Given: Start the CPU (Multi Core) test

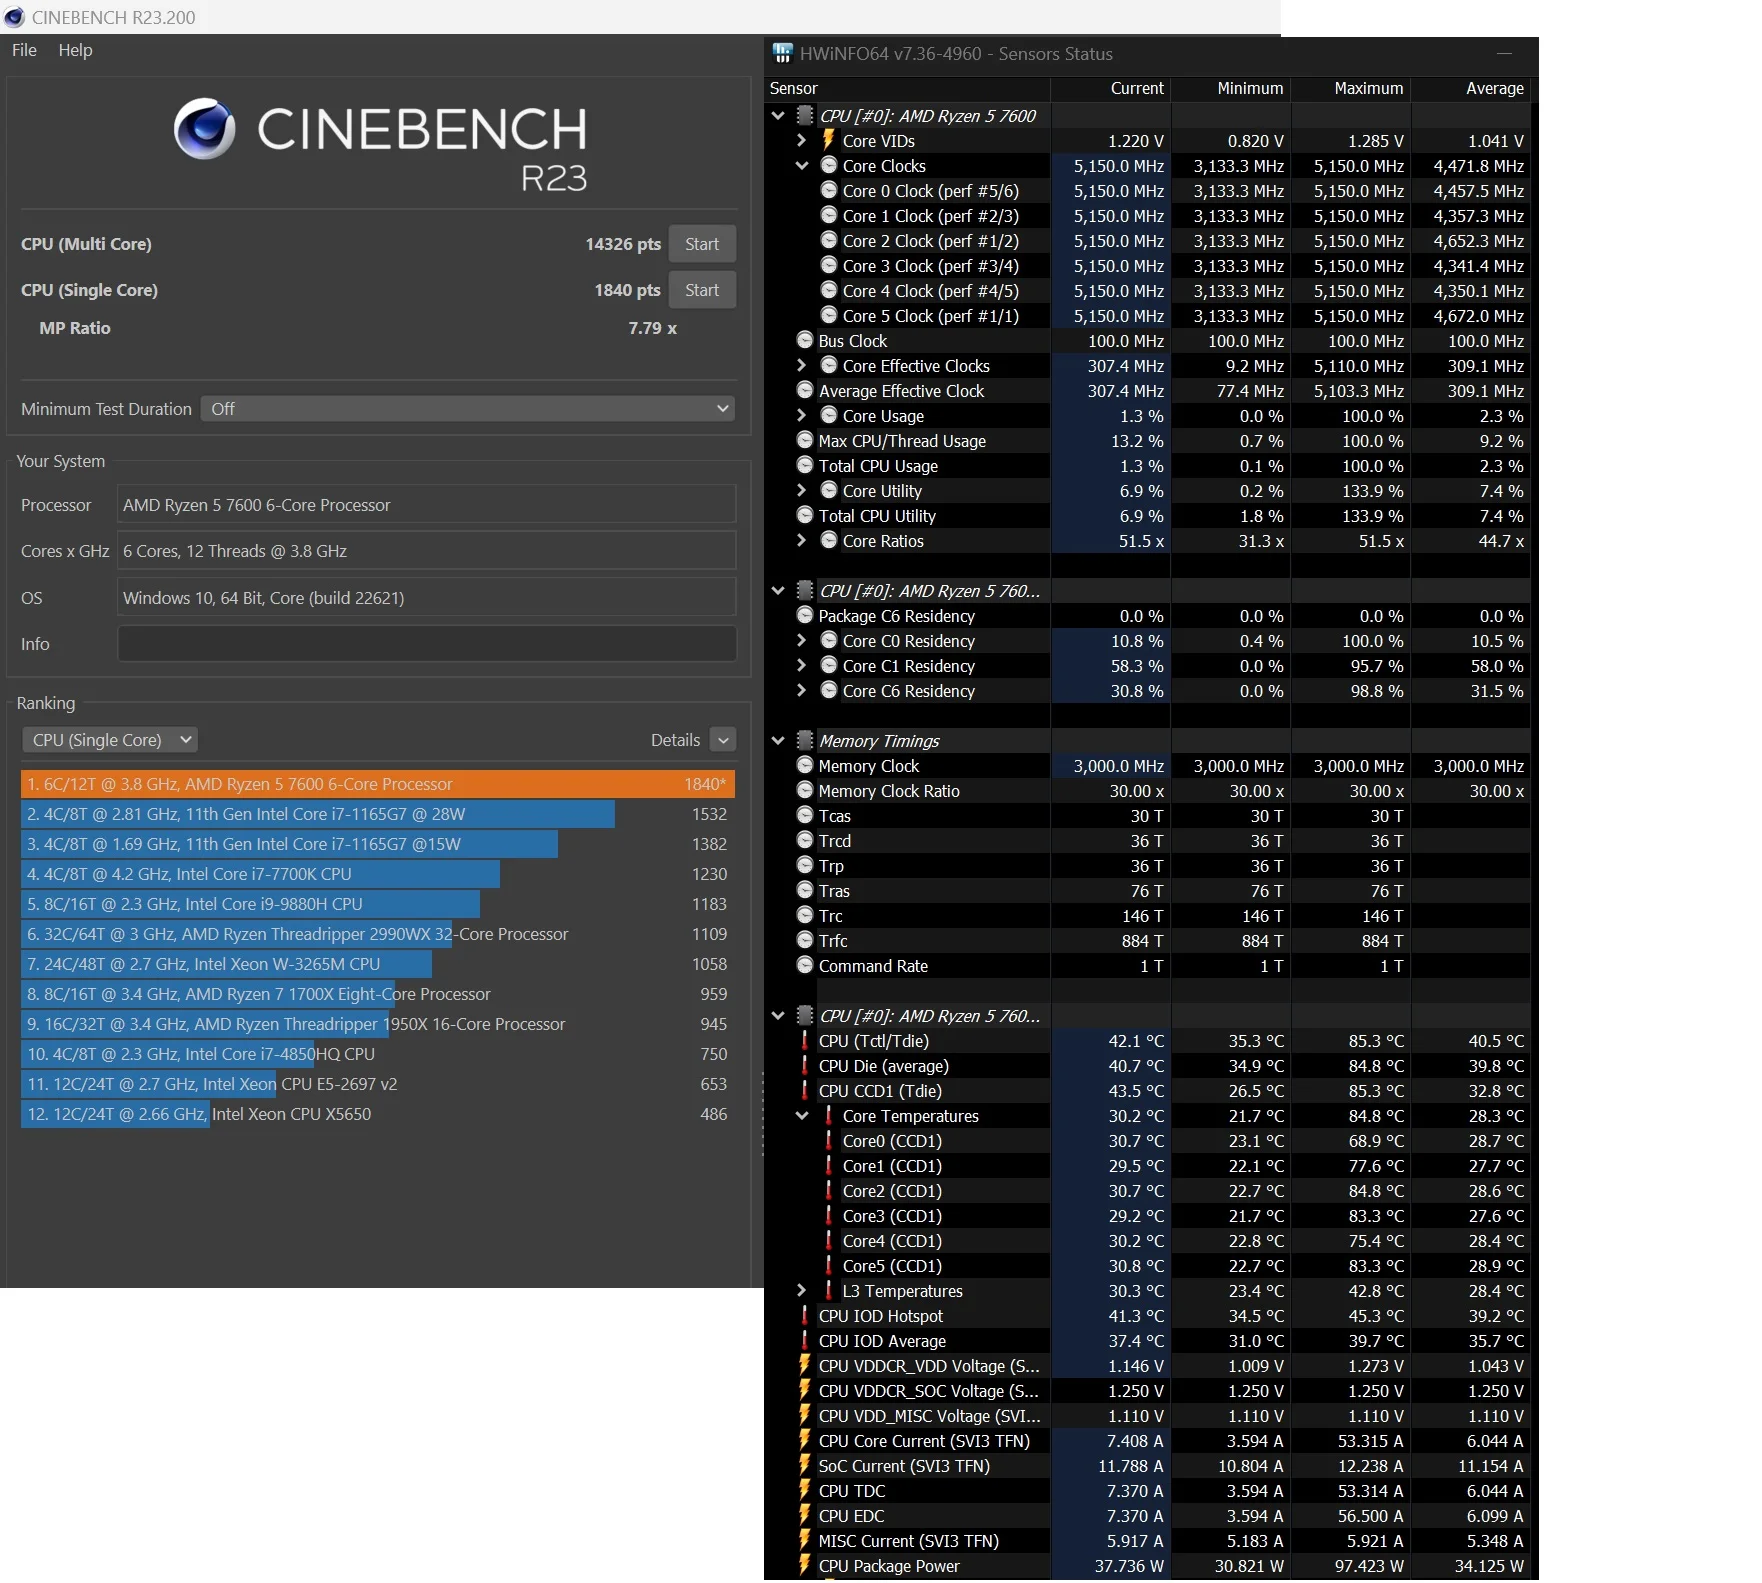Looking at the screenshot, I should click(702, 244).
